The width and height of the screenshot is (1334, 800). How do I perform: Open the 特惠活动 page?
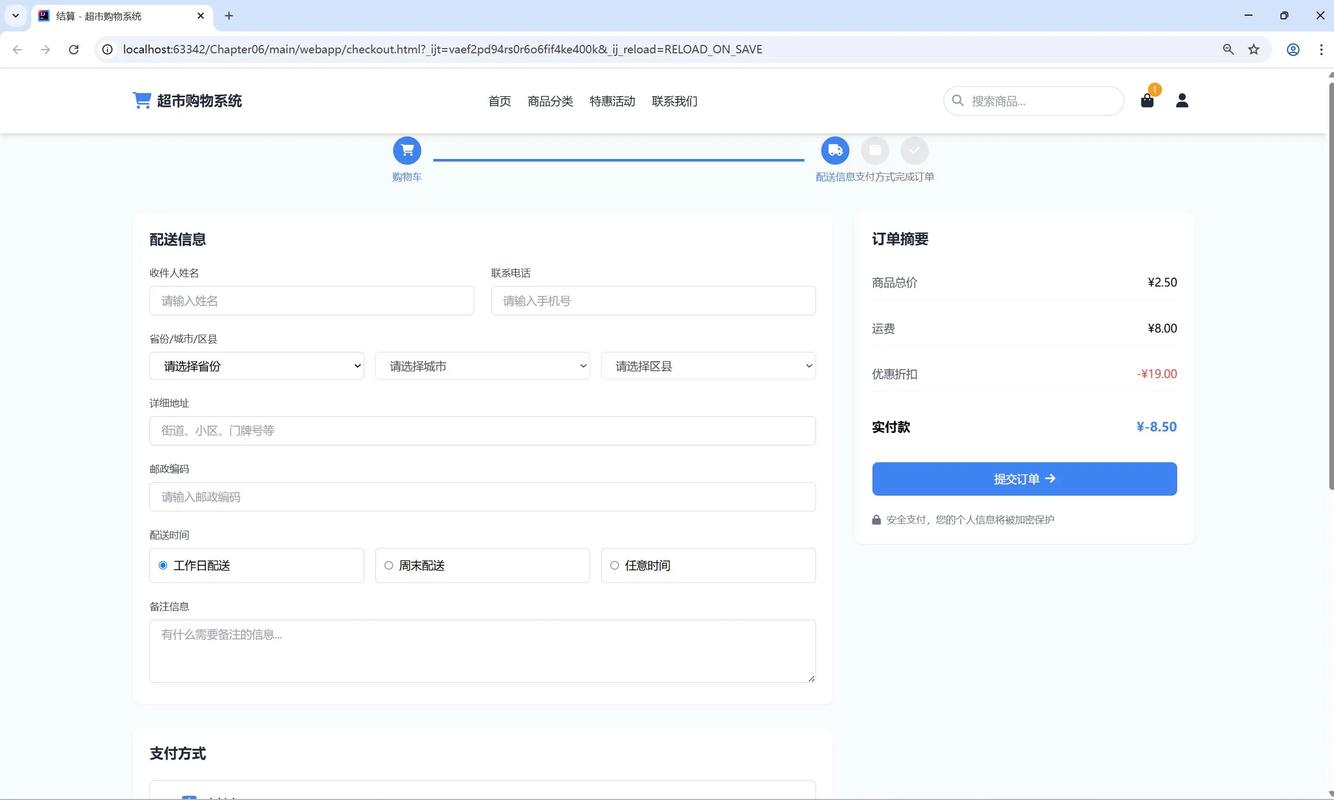tap(612, 100)
